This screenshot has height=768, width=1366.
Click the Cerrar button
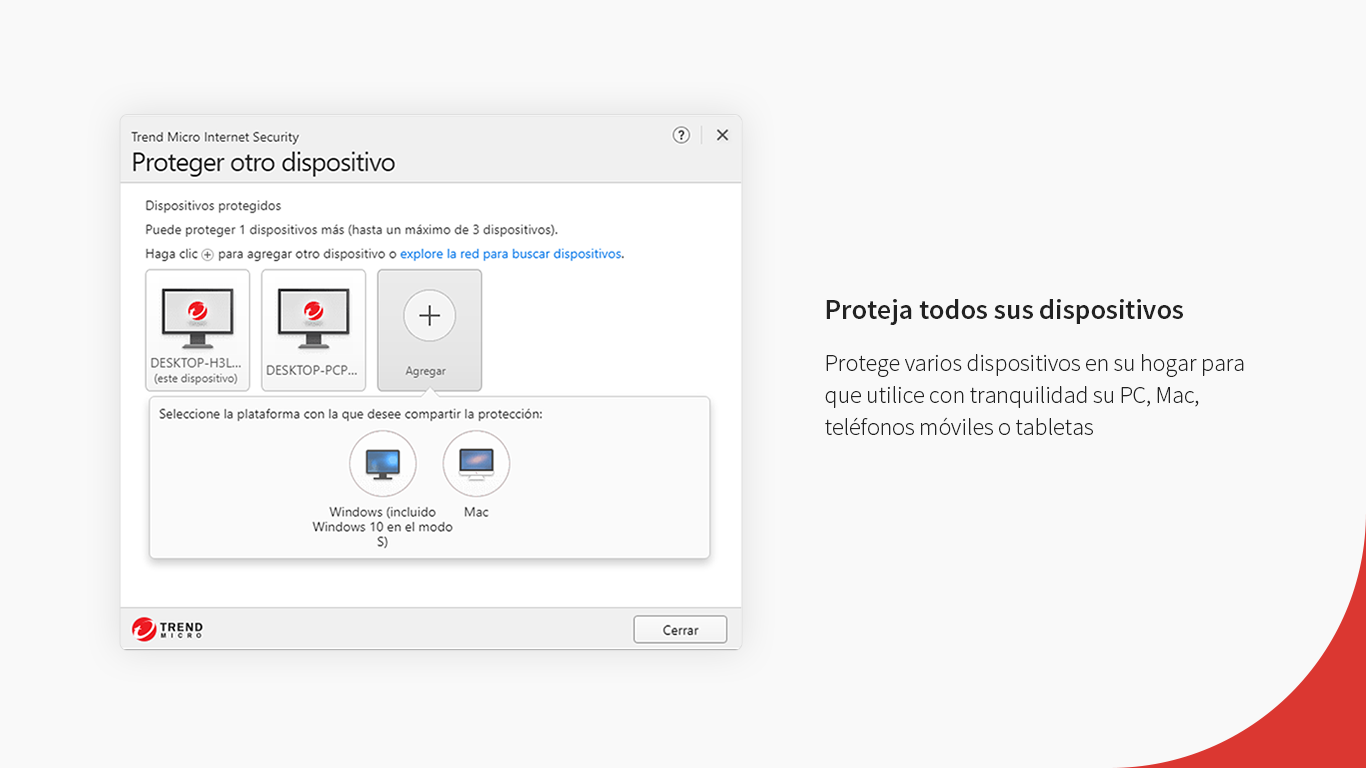tap(680, 630)
